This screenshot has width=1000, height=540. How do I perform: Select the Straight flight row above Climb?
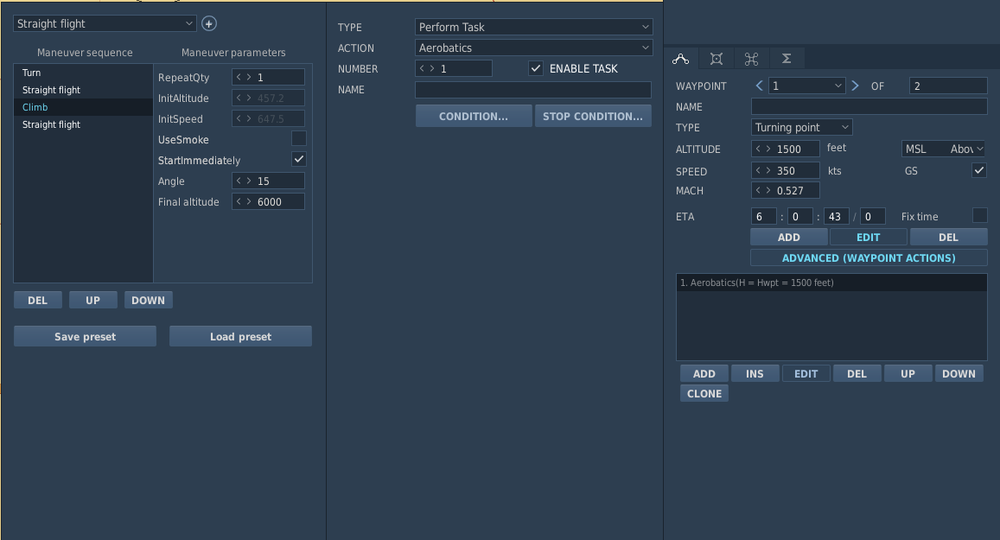84,90
